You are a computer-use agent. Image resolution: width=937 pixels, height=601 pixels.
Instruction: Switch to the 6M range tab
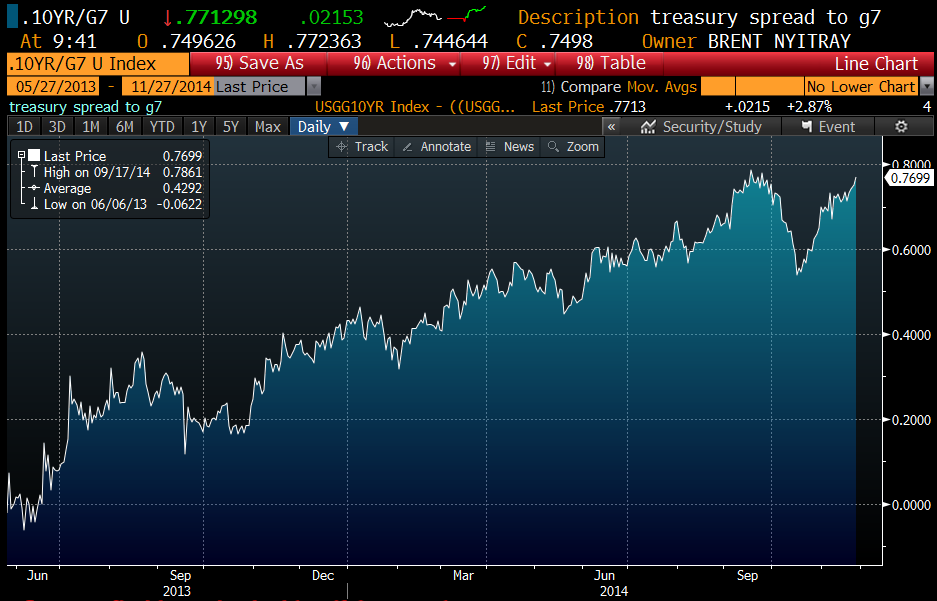tap(124, 127)
